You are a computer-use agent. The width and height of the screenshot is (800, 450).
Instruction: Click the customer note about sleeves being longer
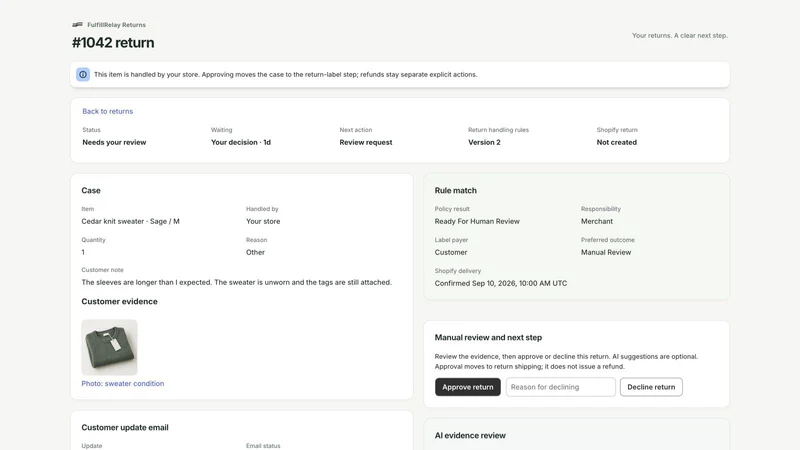(x=237, y=282)
